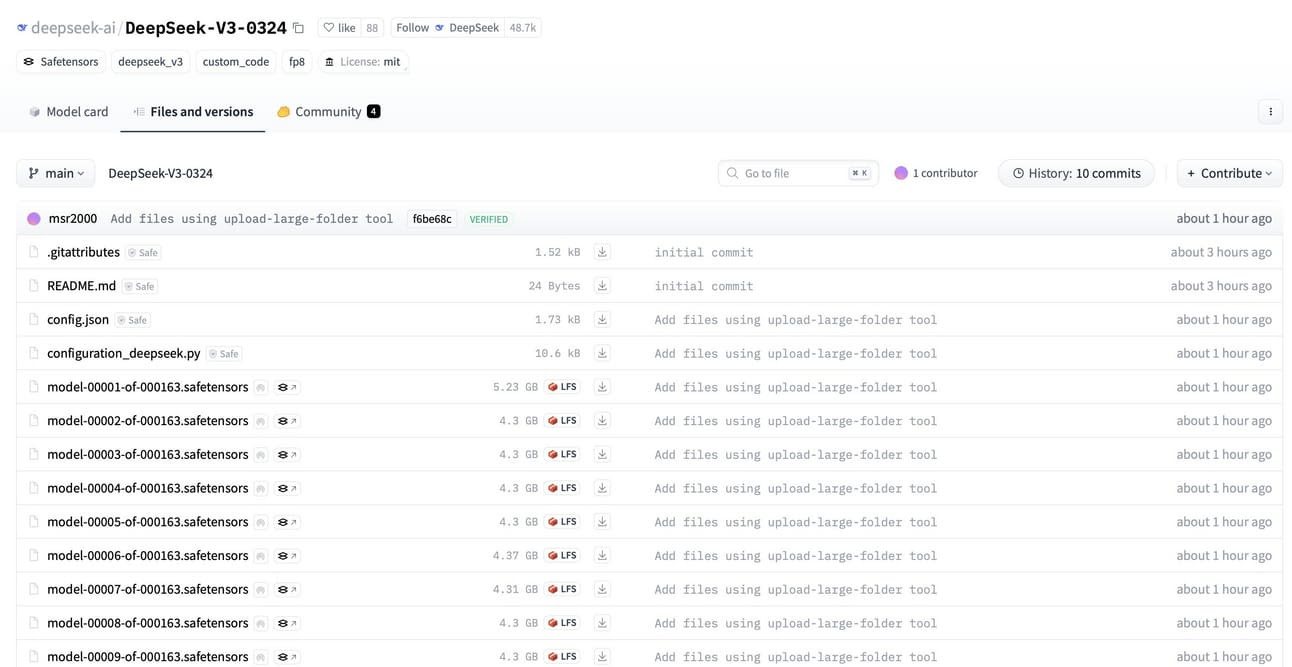This screenshot has height=667, width=1292.
Task: Inspect safetensors viewer icon for model-00006
Action: (288, 556)
